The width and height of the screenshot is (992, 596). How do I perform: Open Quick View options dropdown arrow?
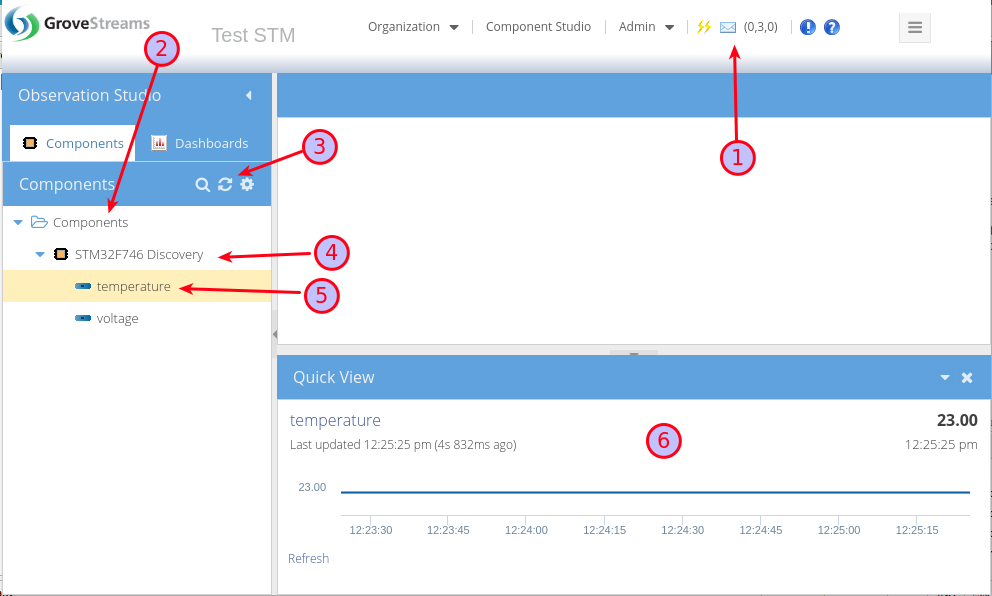[x=945, y=378]
